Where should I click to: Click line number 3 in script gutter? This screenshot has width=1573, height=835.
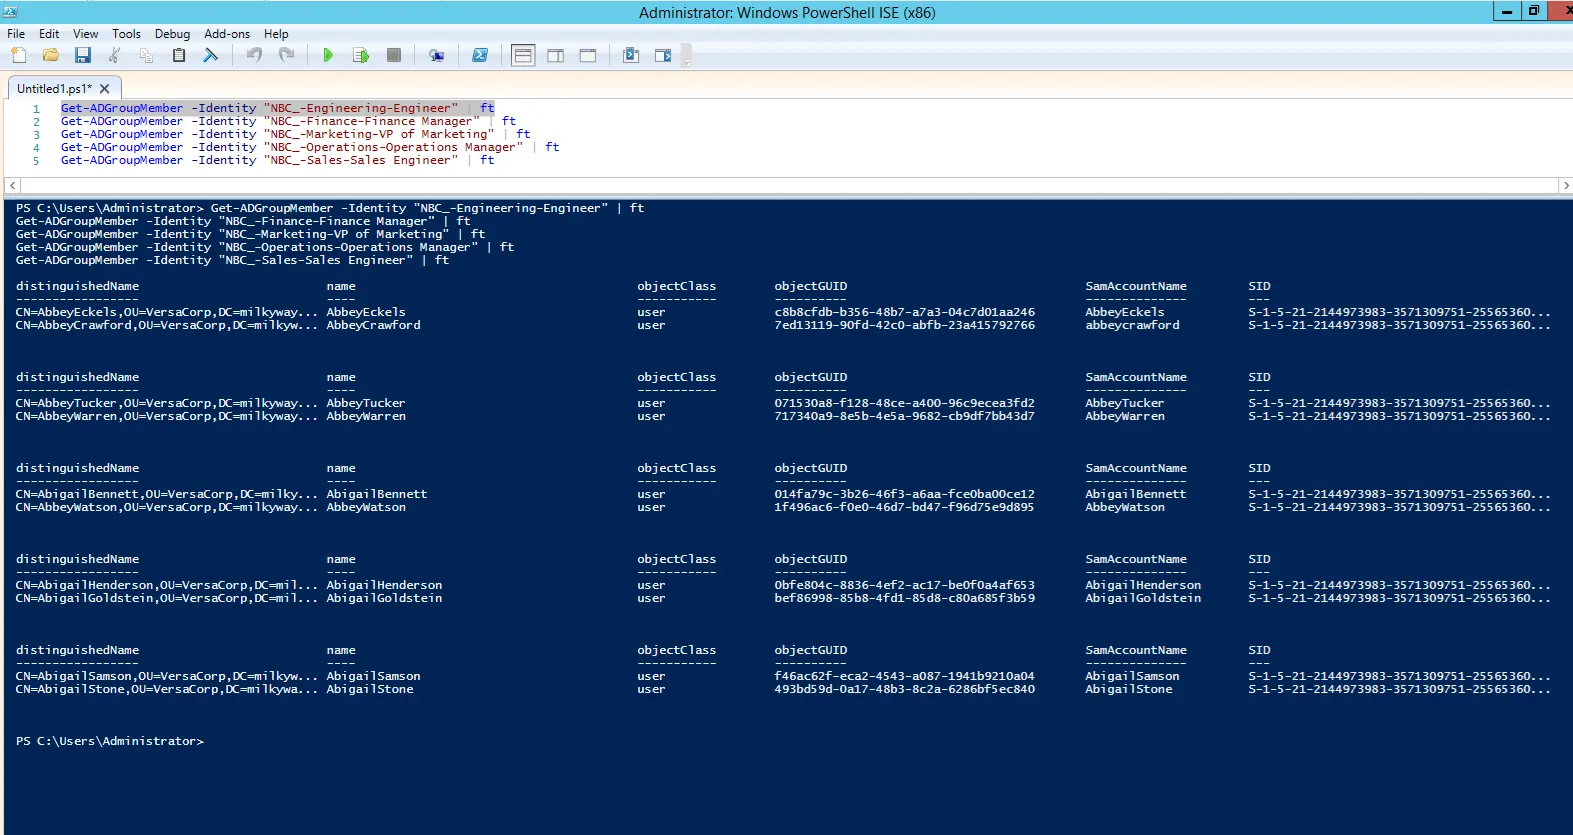coord(36,134)
